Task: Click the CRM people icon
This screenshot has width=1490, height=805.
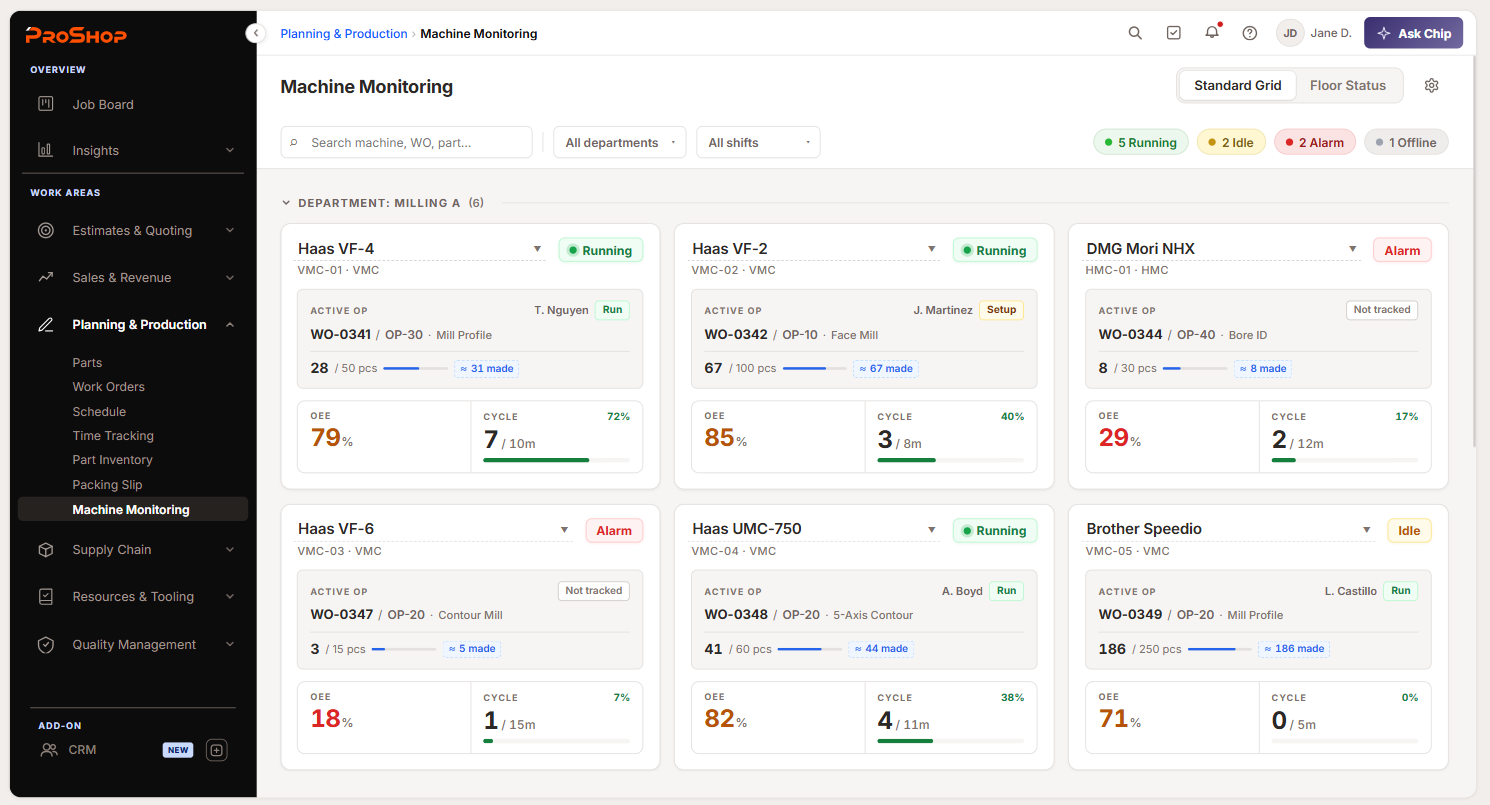Action: coord(48,749)
